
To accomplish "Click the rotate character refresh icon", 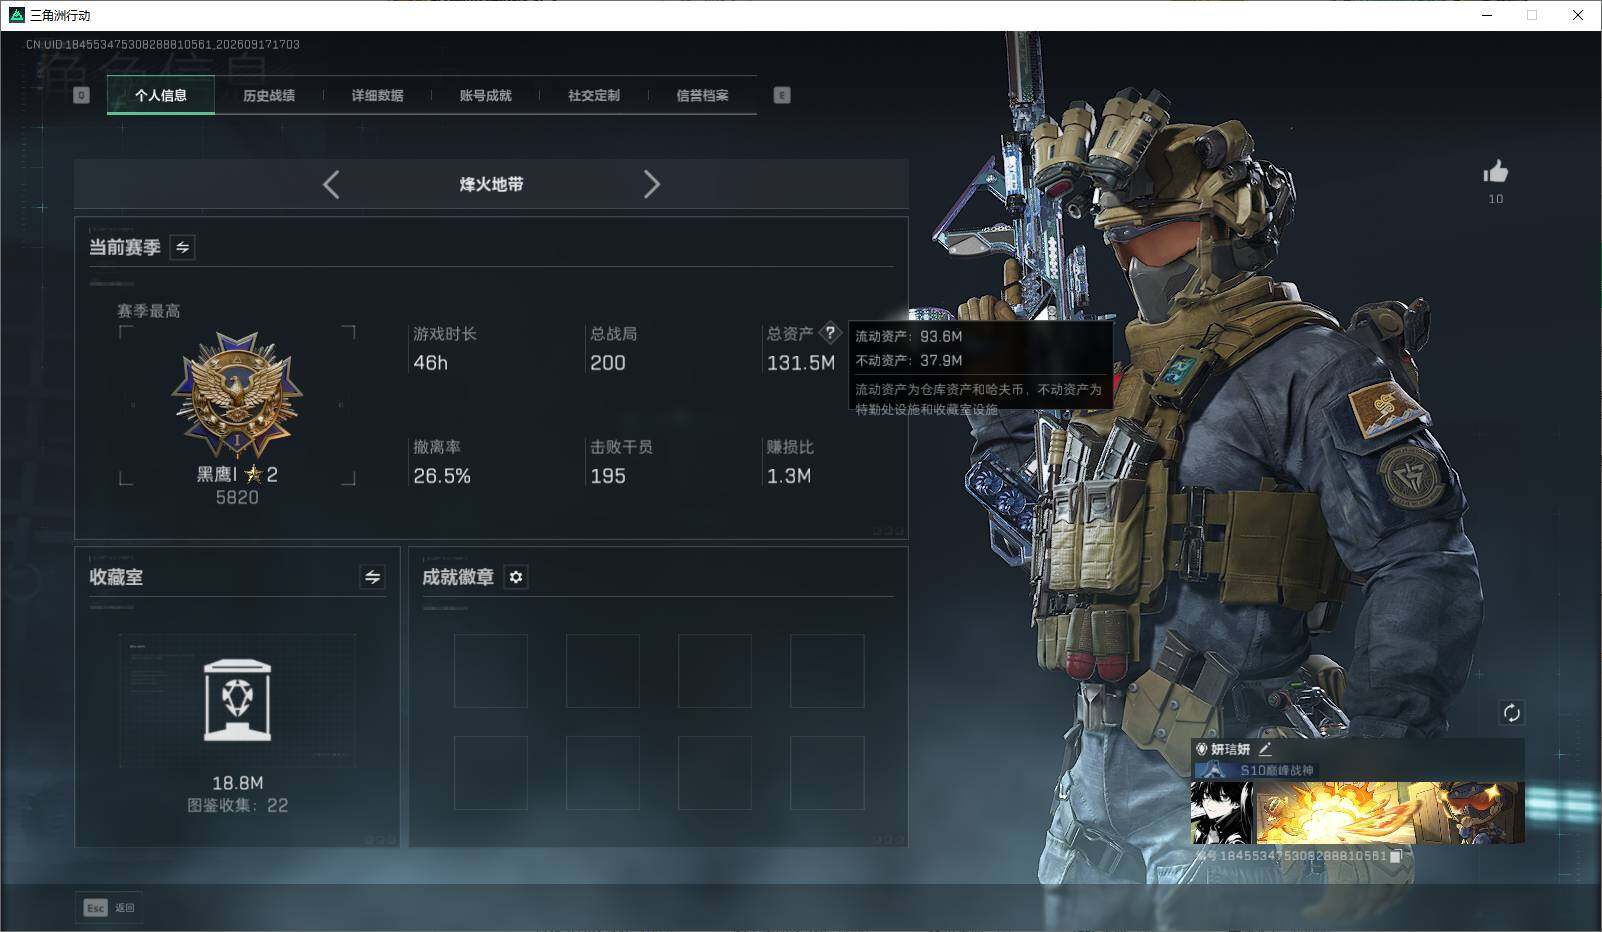I will pyautogui.click(x=1511, y=713).
